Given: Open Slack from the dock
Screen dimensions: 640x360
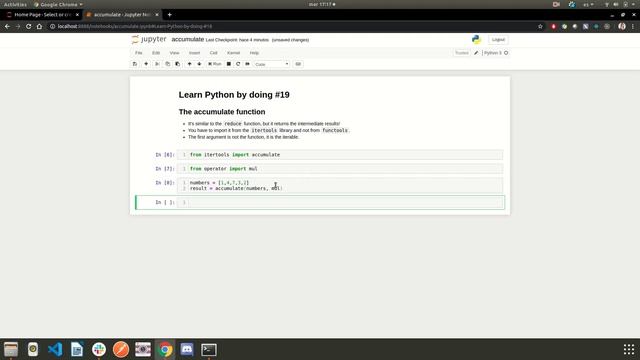Looking at the screenshot, I should 99,349.
